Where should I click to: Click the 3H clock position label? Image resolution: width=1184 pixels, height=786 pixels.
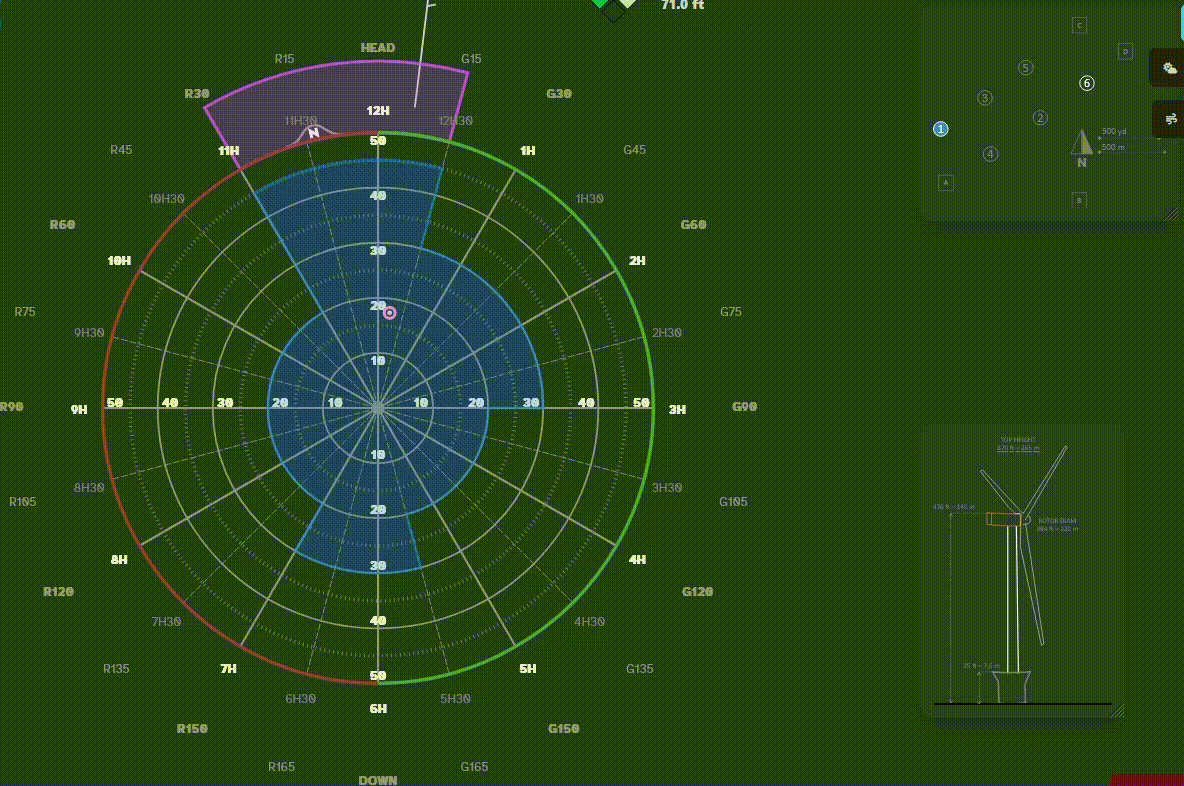pos(677,409)
